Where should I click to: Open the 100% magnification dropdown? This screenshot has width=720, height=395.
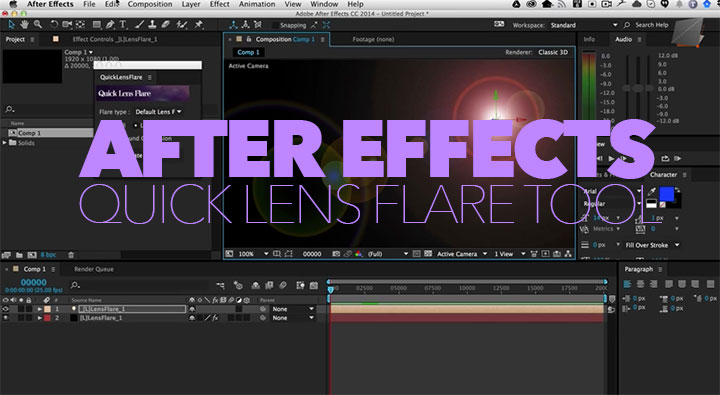point(253,254)
